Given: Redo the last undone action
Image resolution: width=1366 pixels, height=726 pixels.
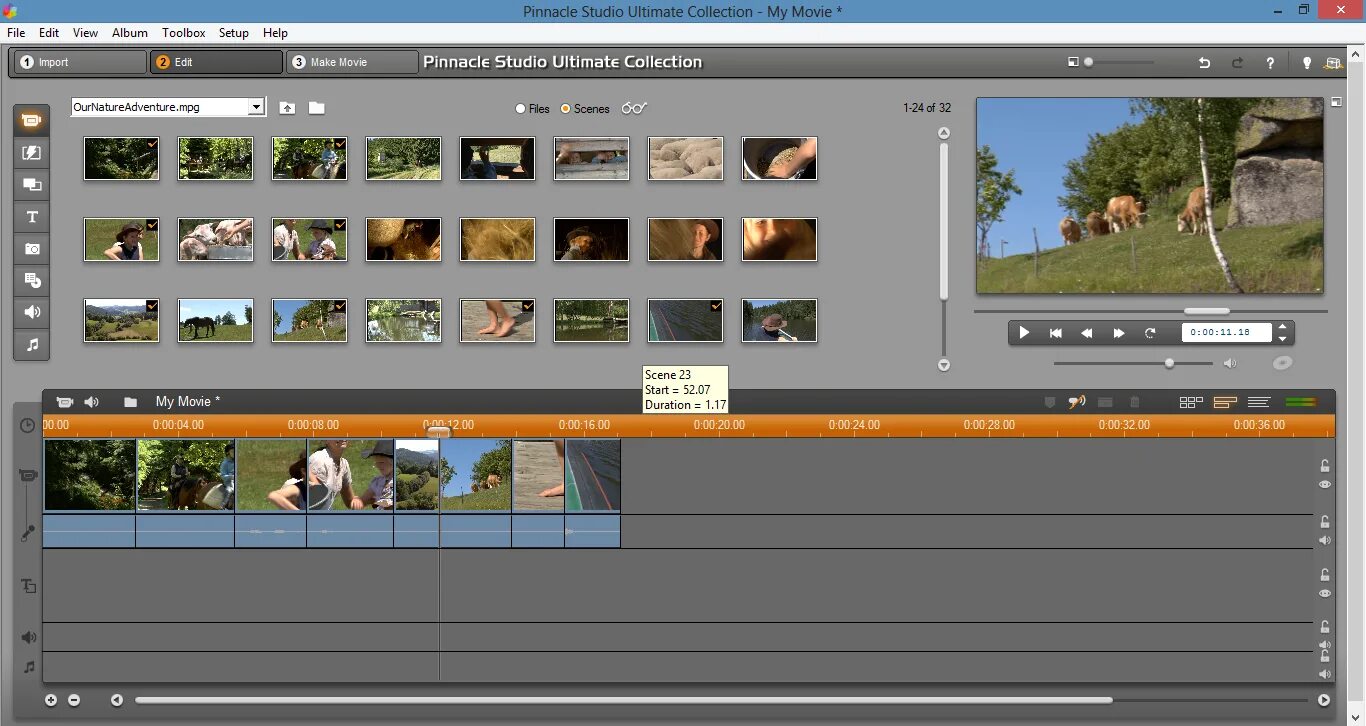Looking at the screenshot, I should click(x=1237, y=63).
